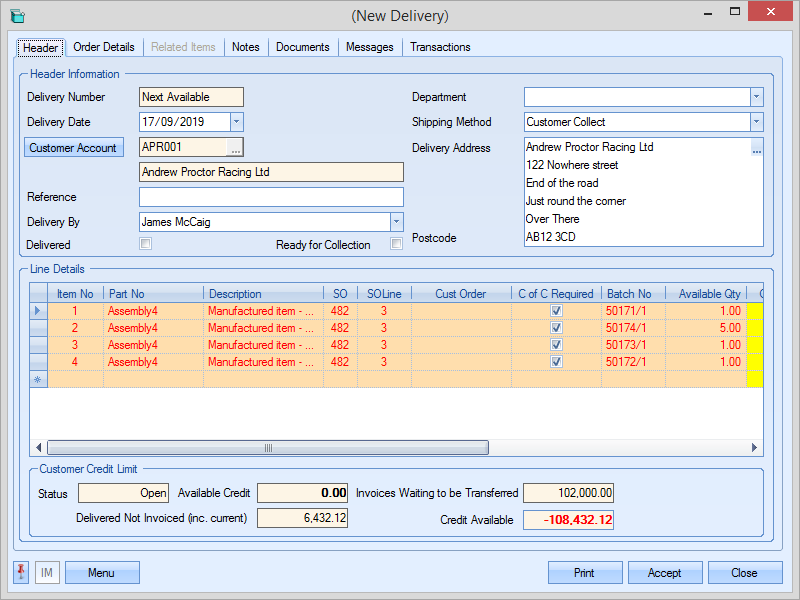This screenshot has width=800, height=600.
Task: Click the line details horizontal scrollbar thumb
Action: [x=268, y=448]
